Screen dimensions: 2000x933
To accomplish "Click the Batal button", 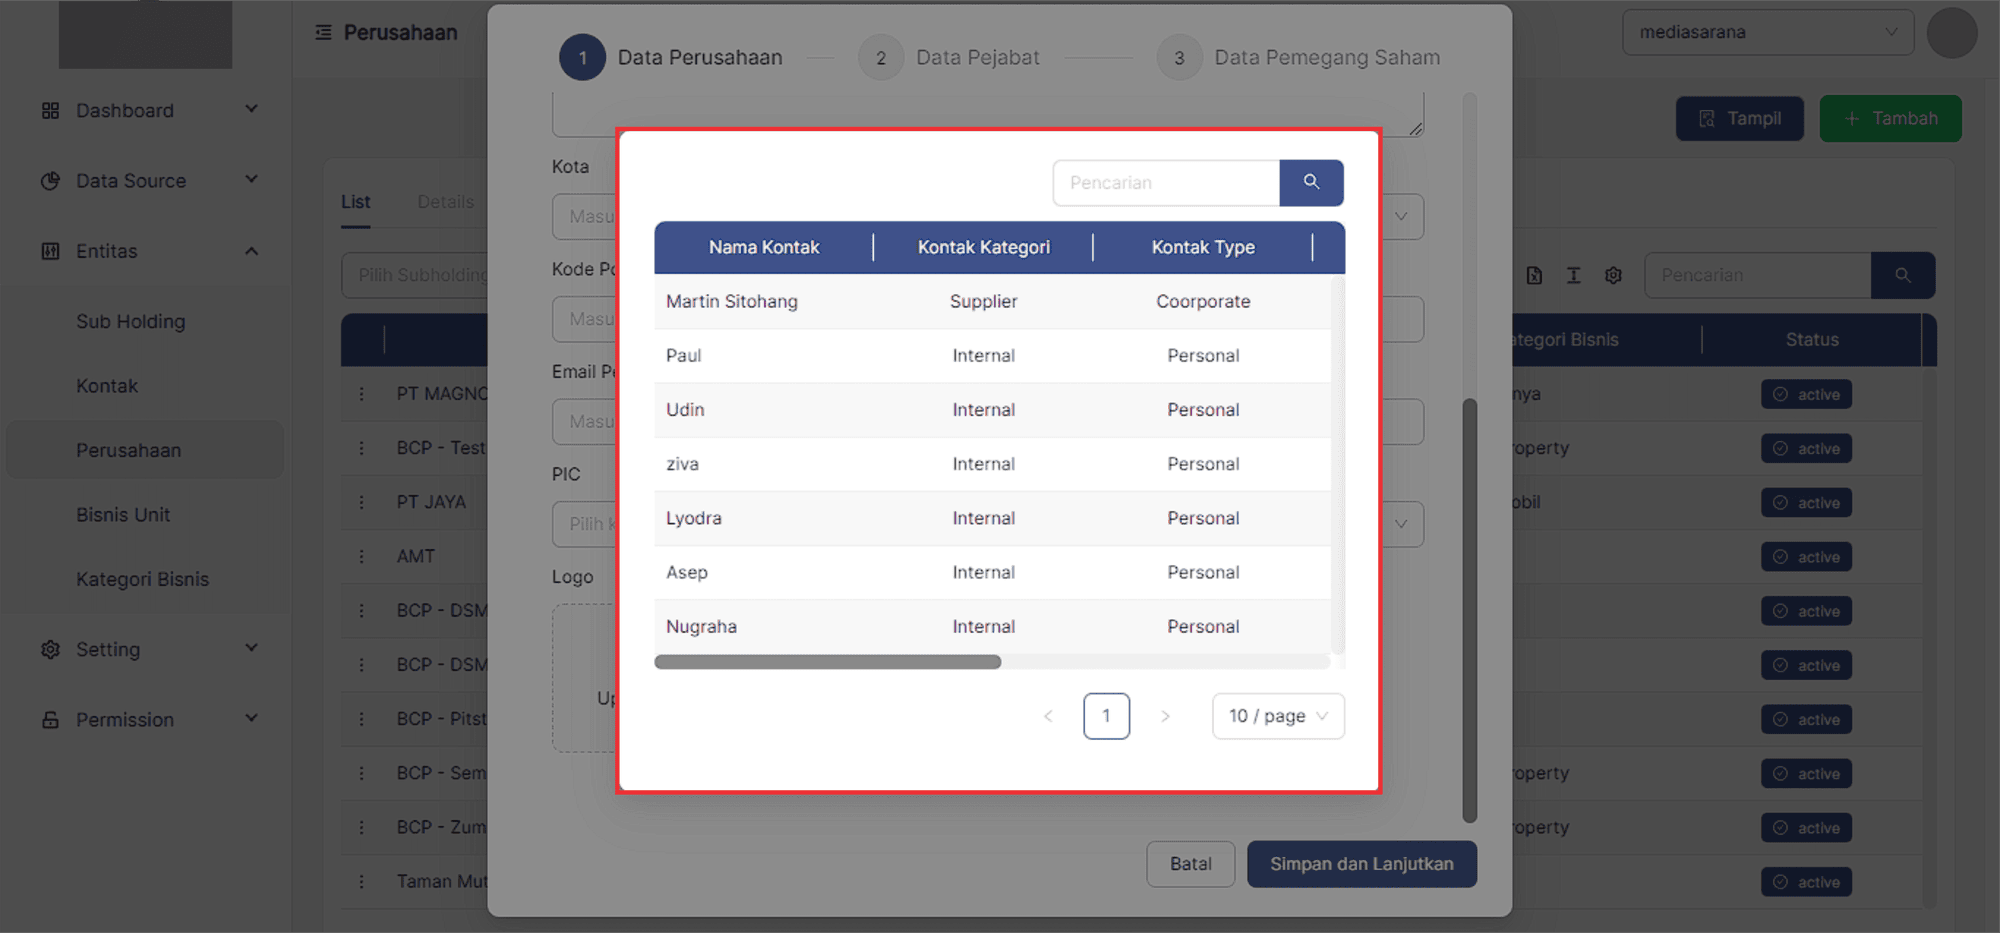I will click(1190, 864).
